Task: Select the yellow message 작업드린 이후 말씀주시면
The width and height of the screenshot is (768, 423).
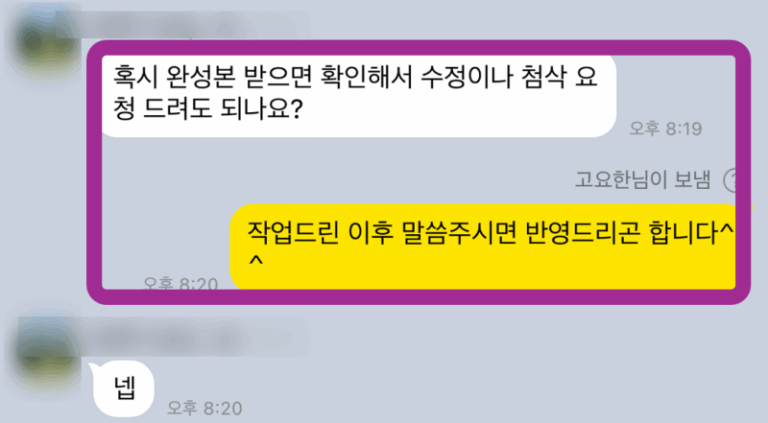Action: (x=483, y=247)
